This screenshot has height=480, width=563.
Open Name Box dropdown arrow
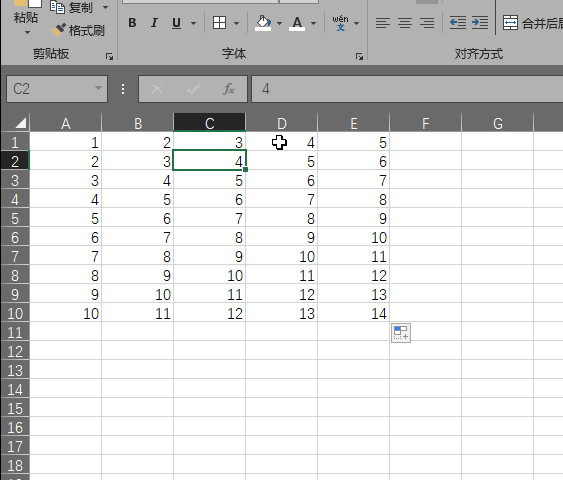[98, 88]
